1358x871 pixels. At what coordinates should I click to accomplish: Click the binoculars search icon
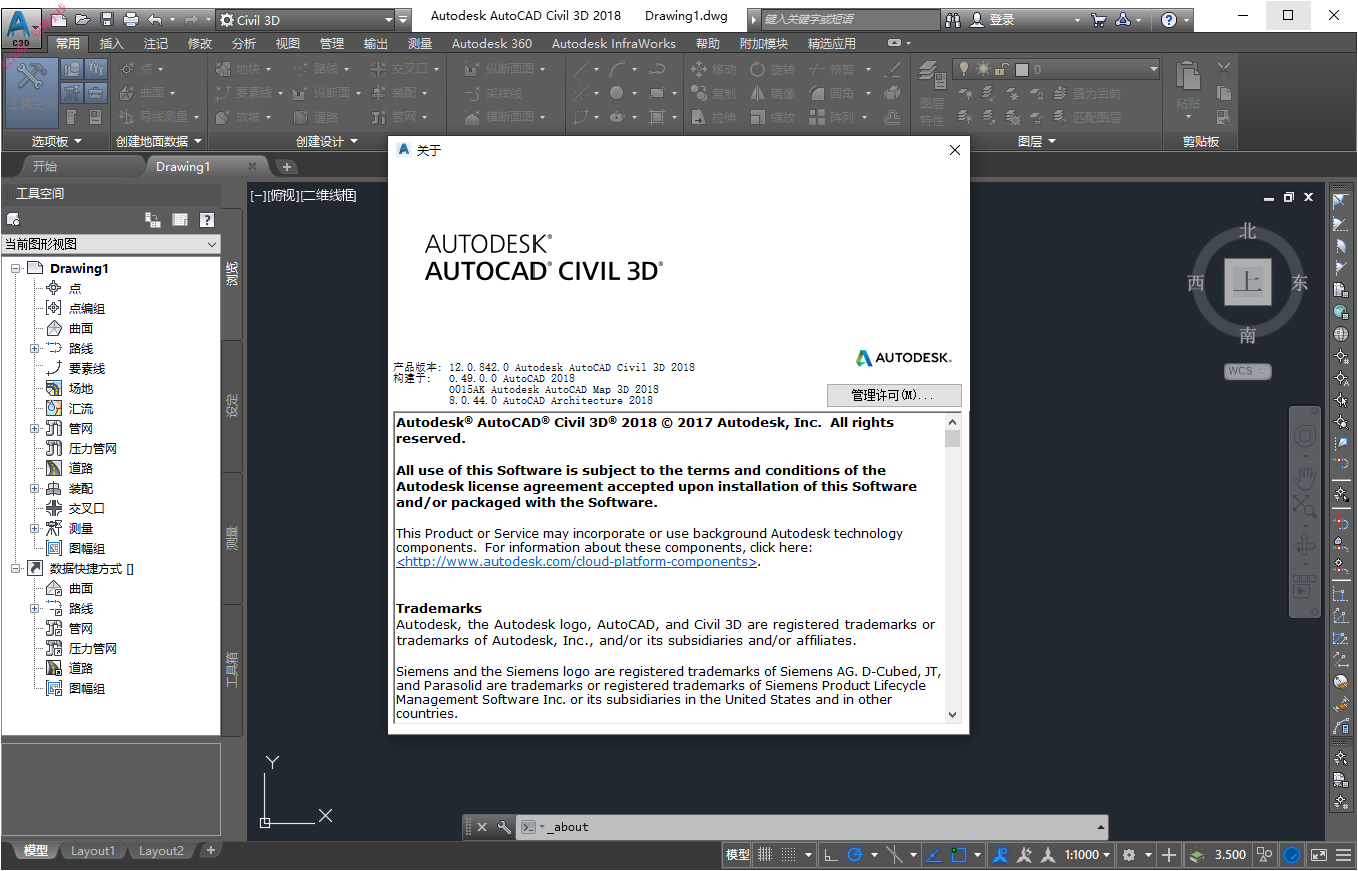pos(952,19)
